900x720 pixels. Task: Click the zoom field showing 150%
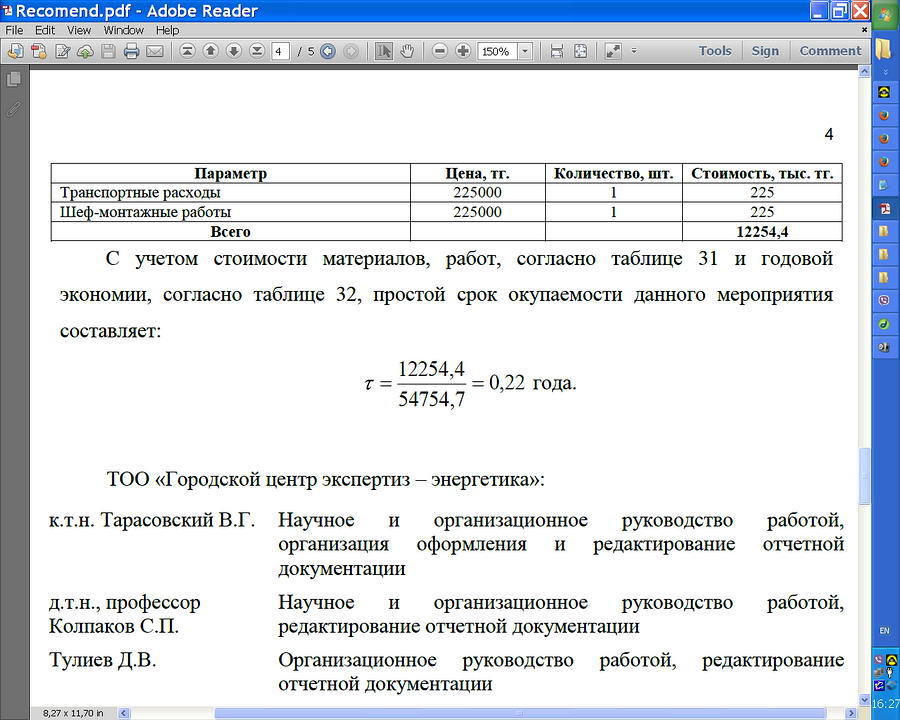(497, 52)
